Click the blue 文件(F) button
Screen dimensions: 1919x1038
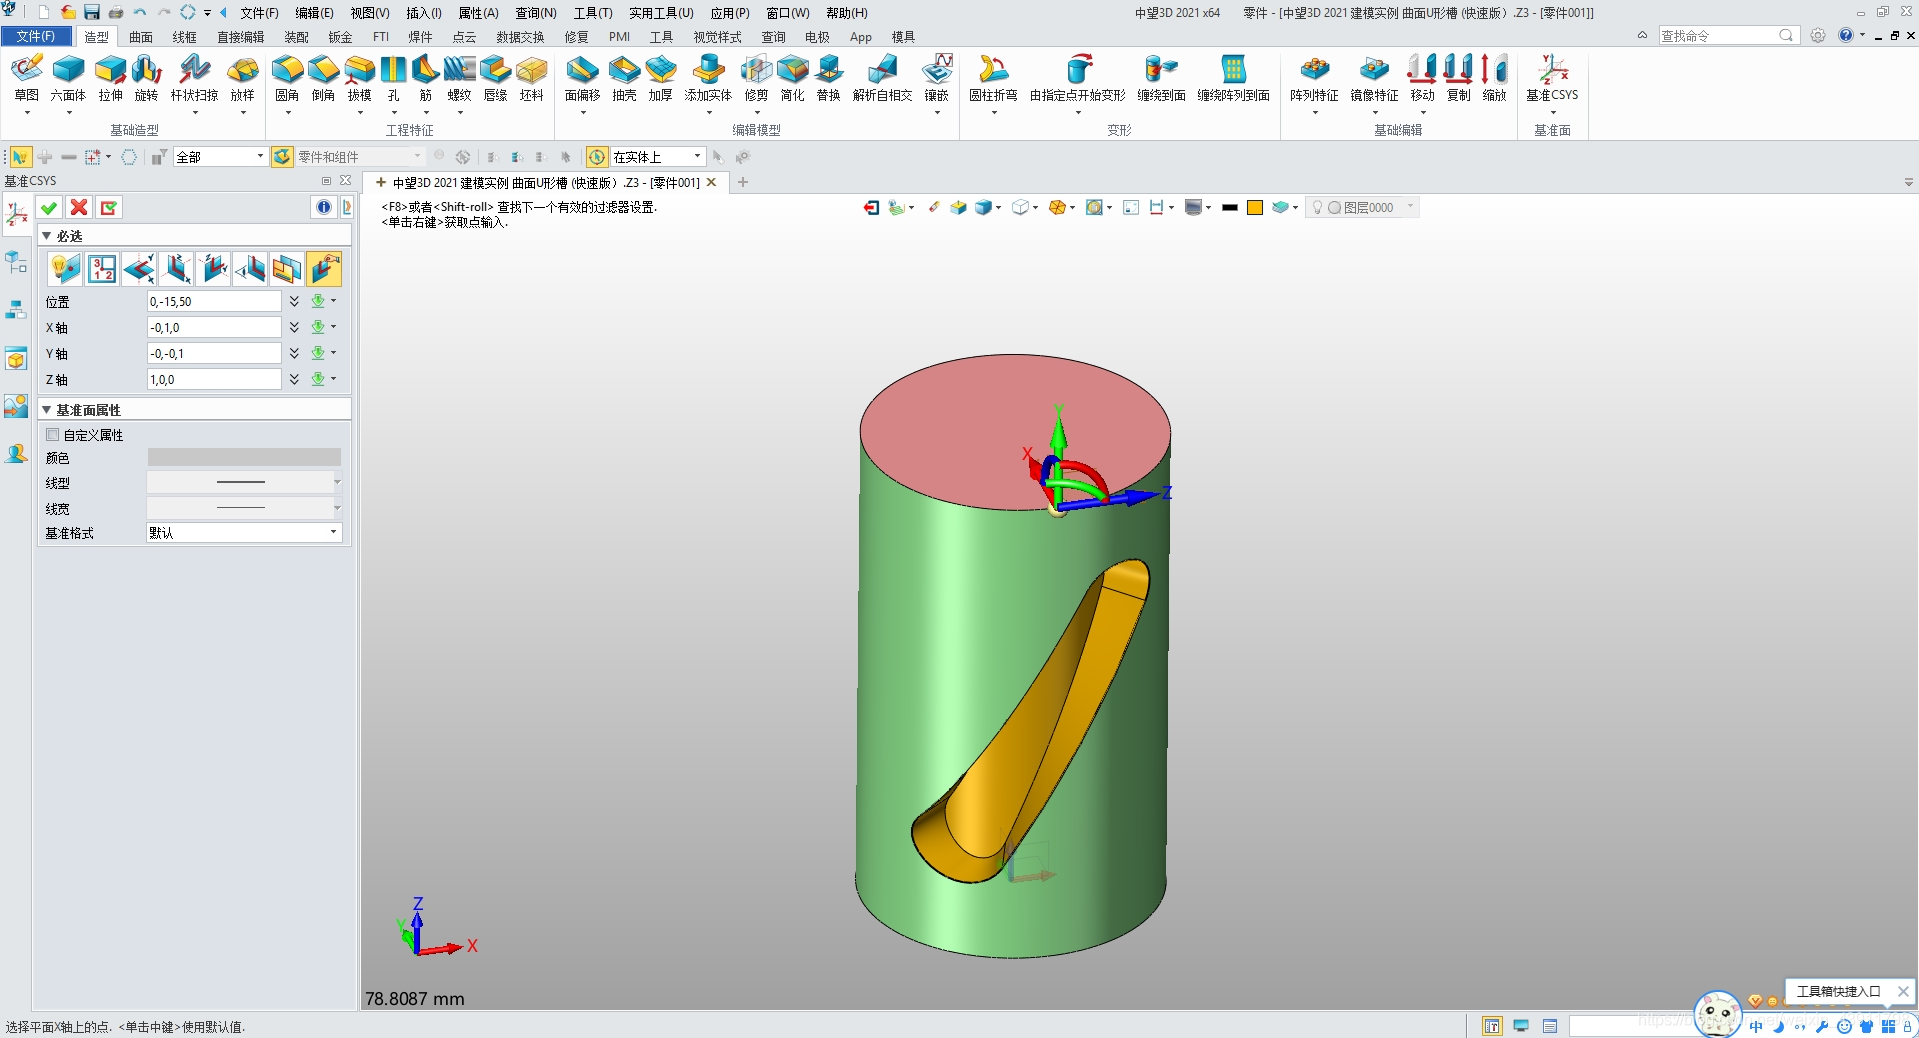36,36
